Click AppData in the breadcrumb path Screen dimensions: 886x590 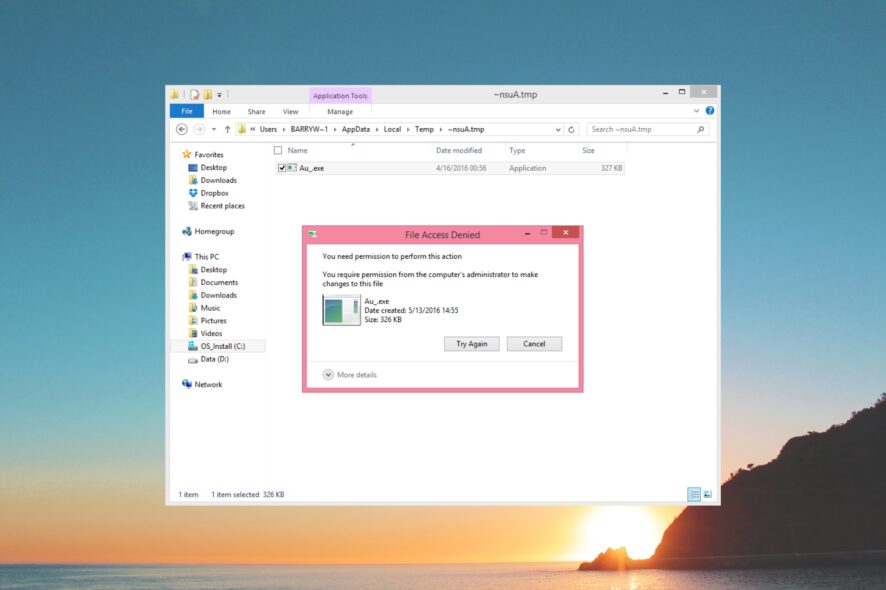356,129
